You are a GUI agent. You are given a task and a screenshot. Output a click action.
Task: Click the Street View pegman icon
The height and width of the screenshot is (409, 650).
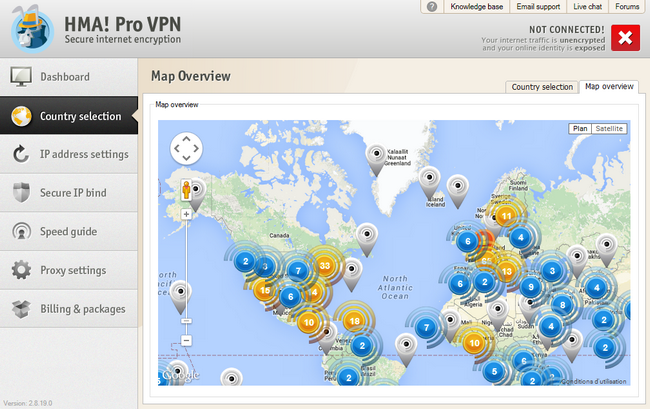tap(186, 191)
